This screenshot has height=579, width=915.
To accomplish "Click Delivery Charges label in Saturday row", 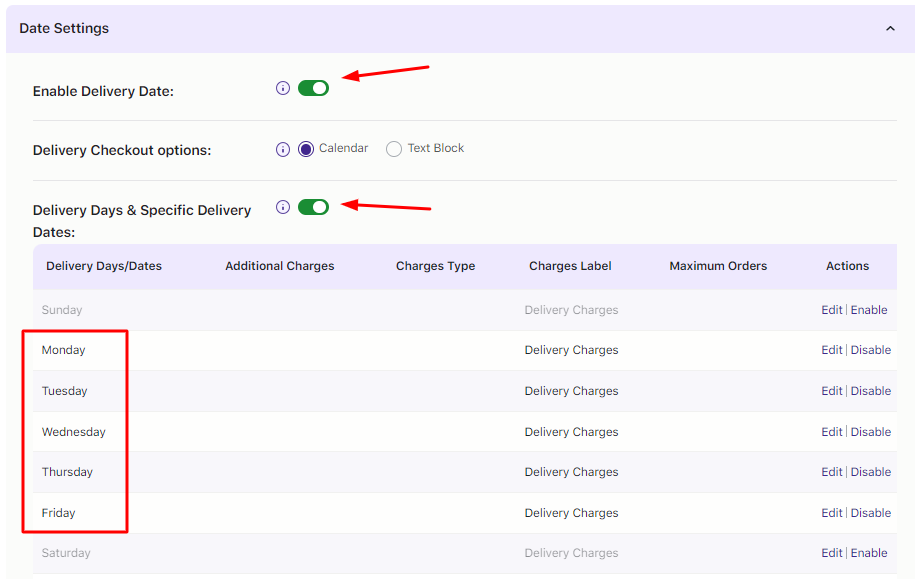I will click(571, 553).
